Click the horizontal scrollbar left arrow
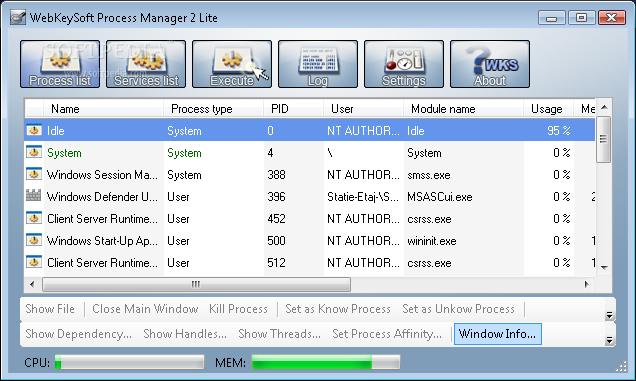636x381 pixels. (x=32, y=284)
